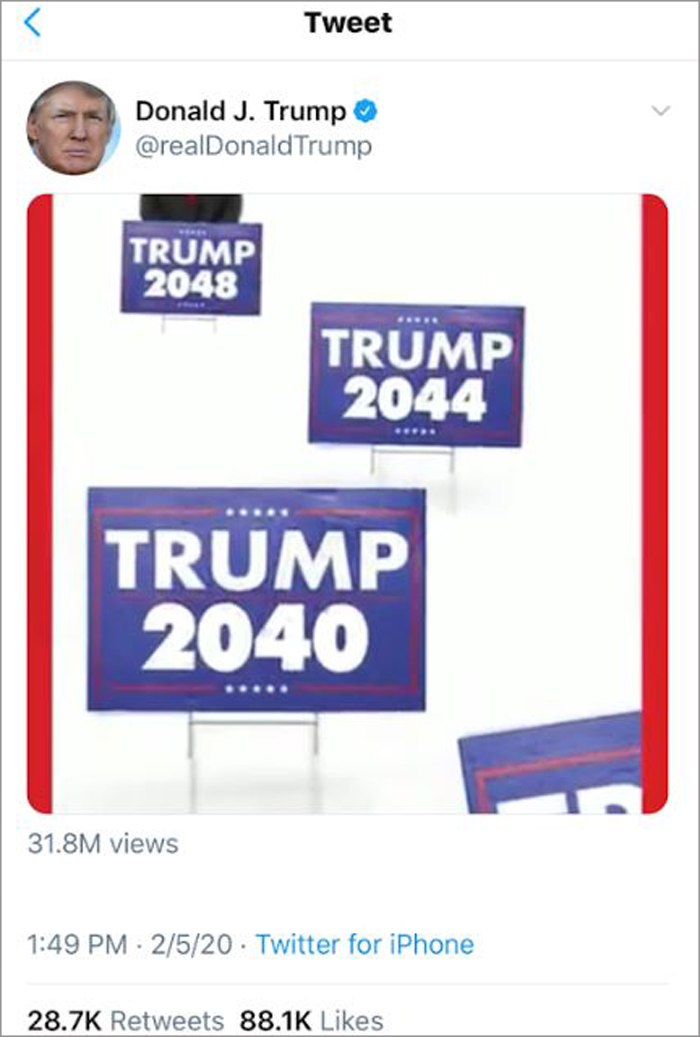View the 88.1K Likes list

(311, 1020)
